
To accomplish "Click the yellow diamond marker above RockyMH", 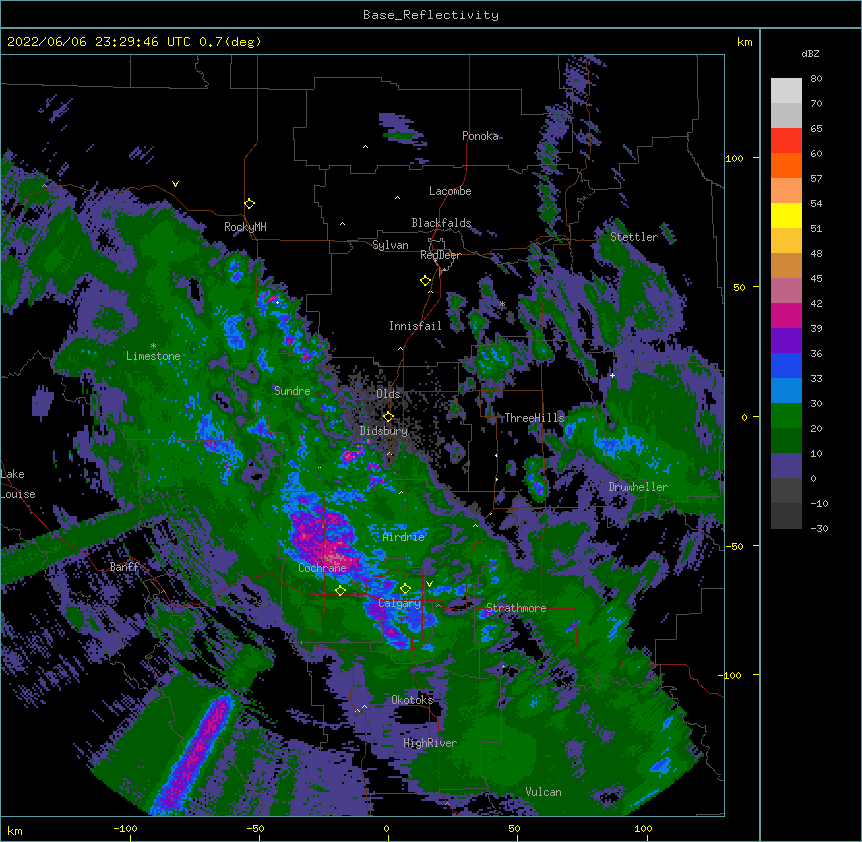I will [x=250, y=204].
